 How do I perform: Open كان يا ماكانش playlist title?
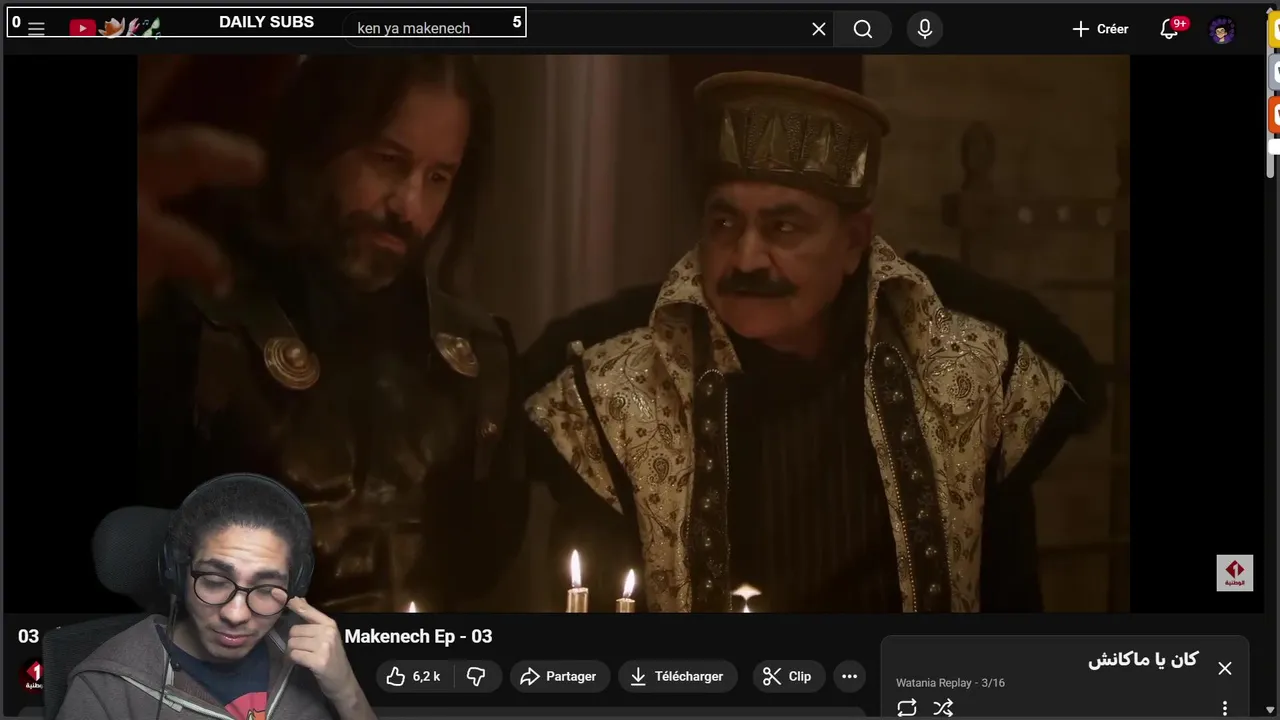pyautogui.click(x=1143, y=660)
